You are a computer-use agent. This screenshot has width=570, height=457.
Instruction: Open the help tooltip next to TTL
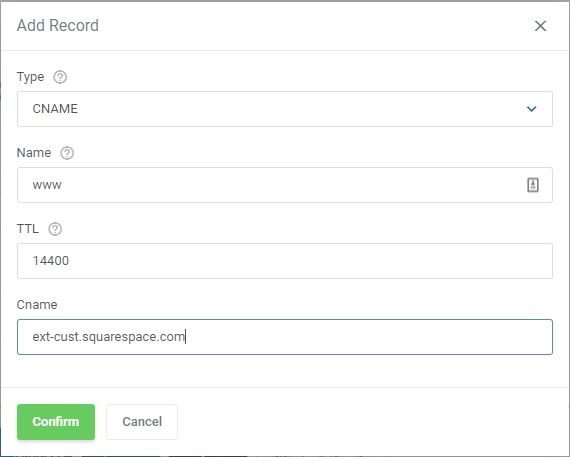(55, 229)
